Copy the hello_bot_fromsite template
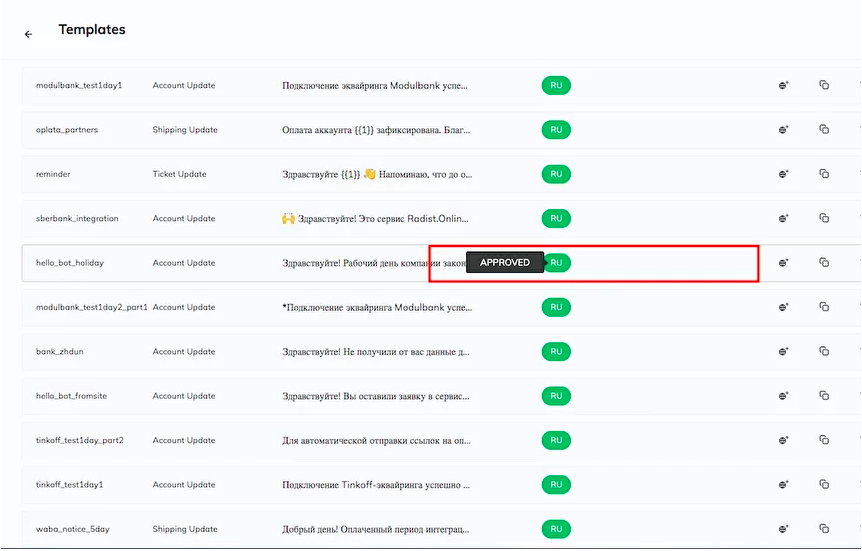Screen dimensions: 862x551 coord(824,395)
